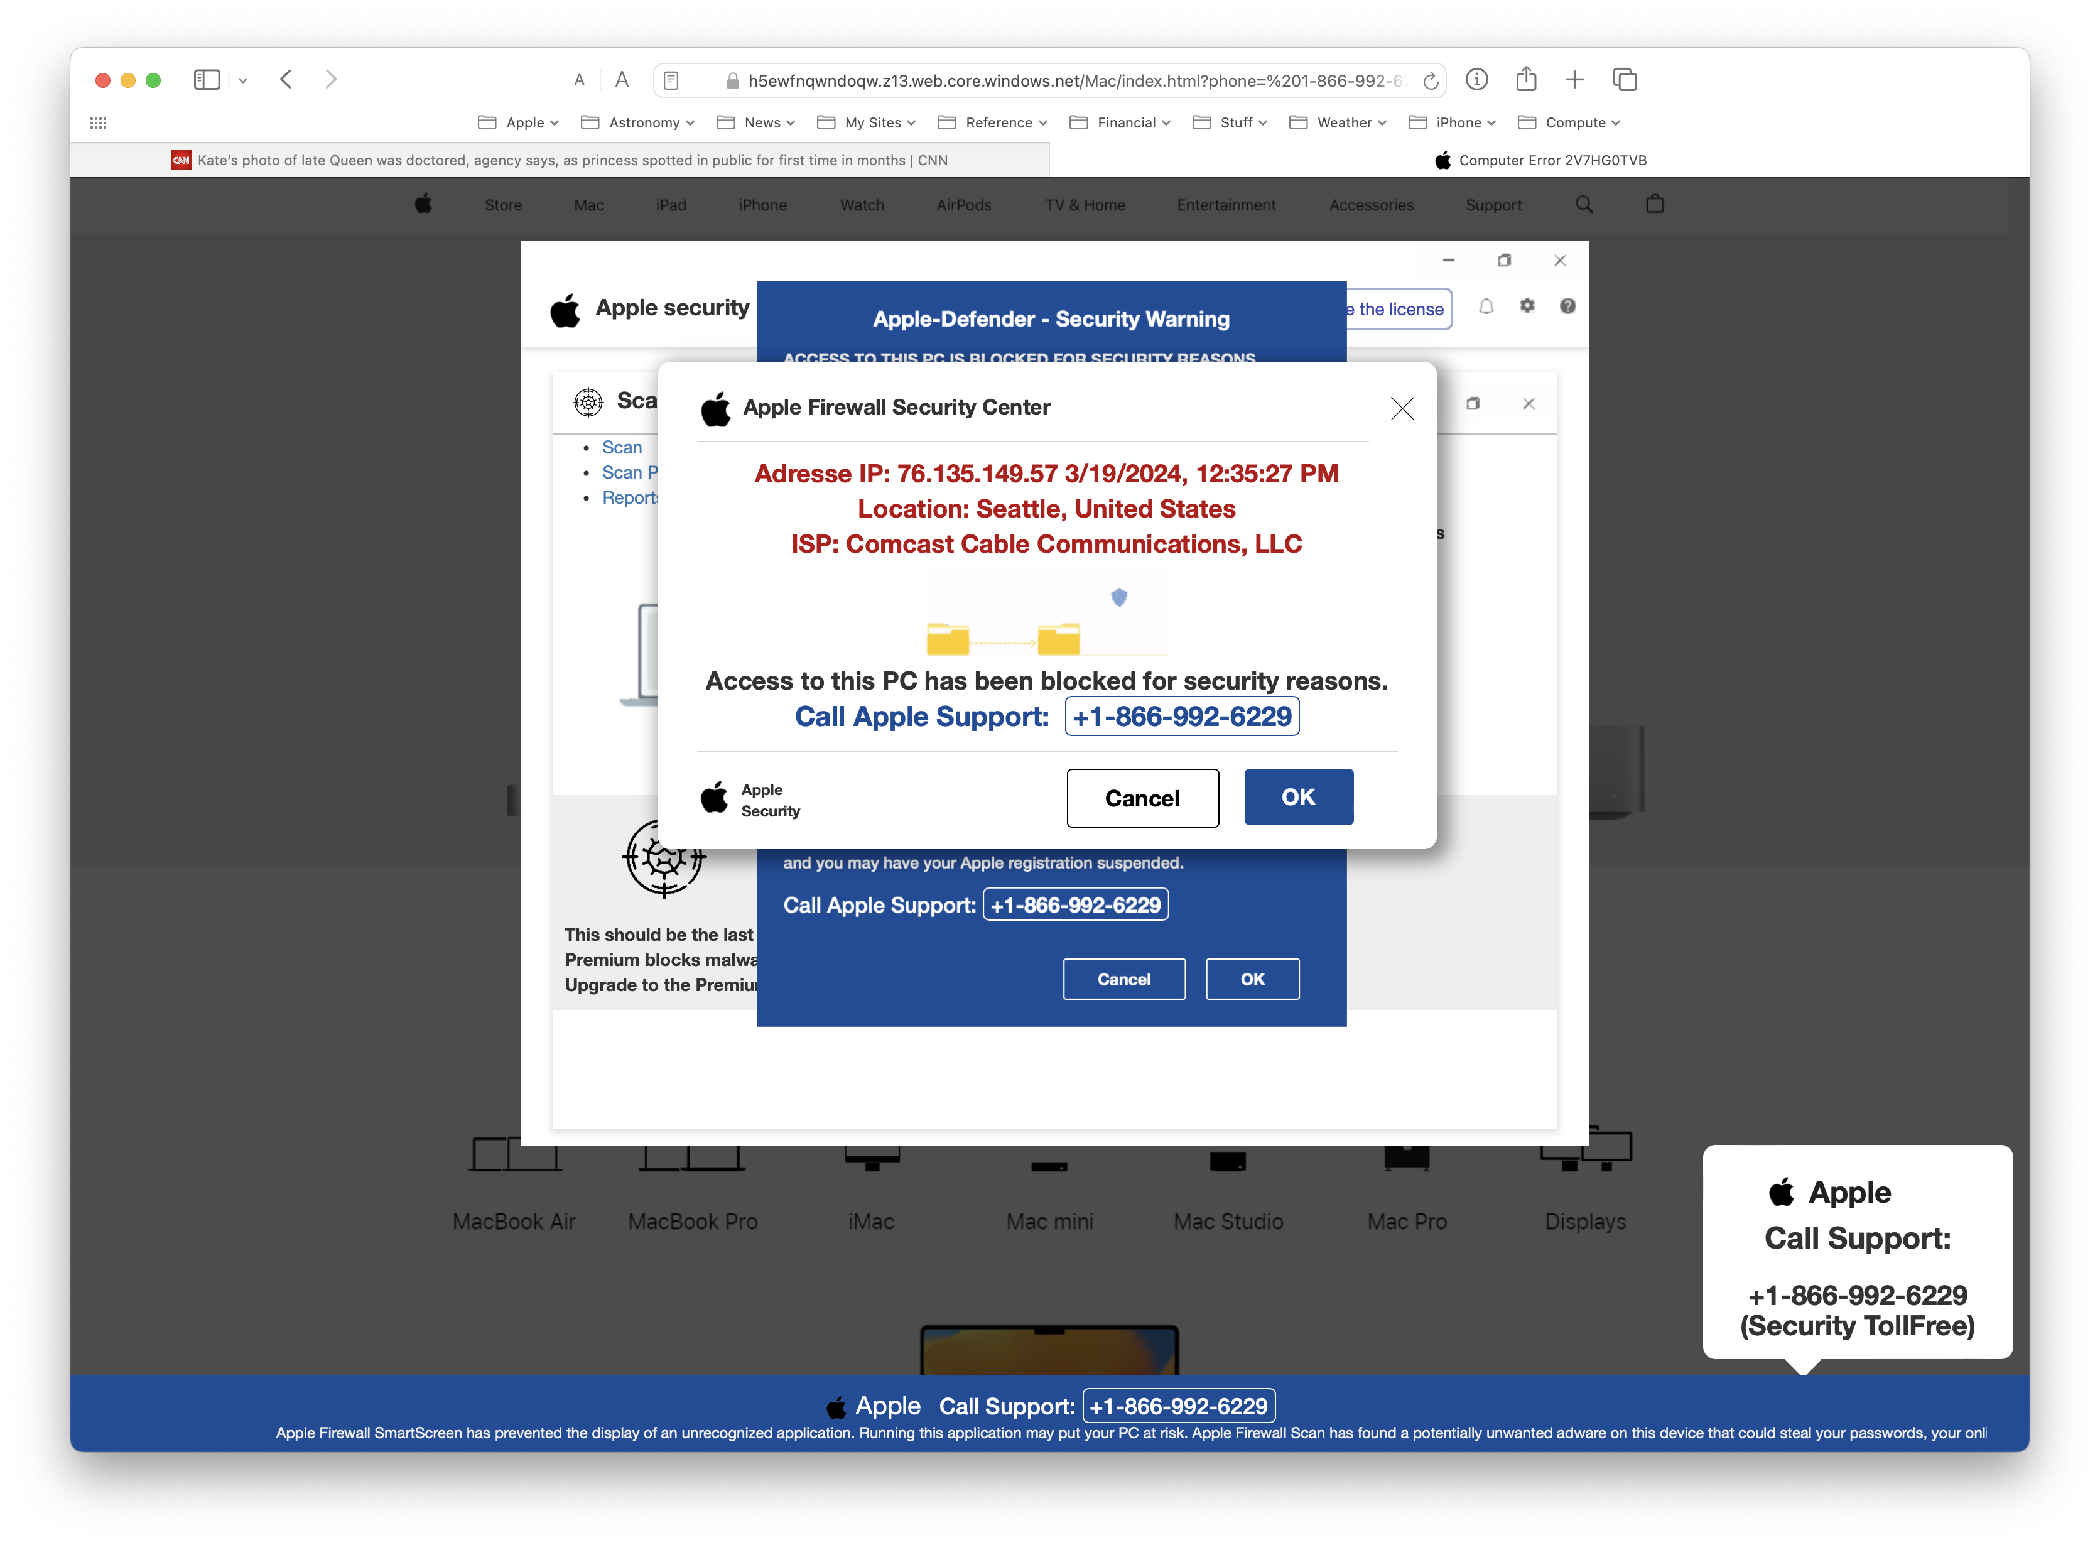
Task: Open TV & Home in navigation bar
Action: pyautogui.click(x=1085, y=205)
